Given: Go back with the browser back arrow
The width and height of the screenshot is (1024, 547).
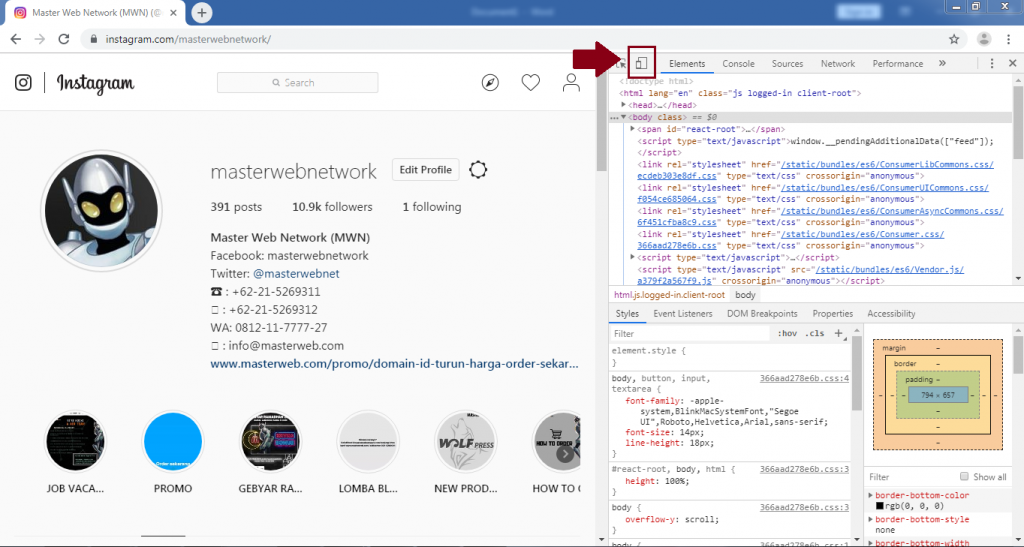Looking at the screenshot, I should coord(16,39).
